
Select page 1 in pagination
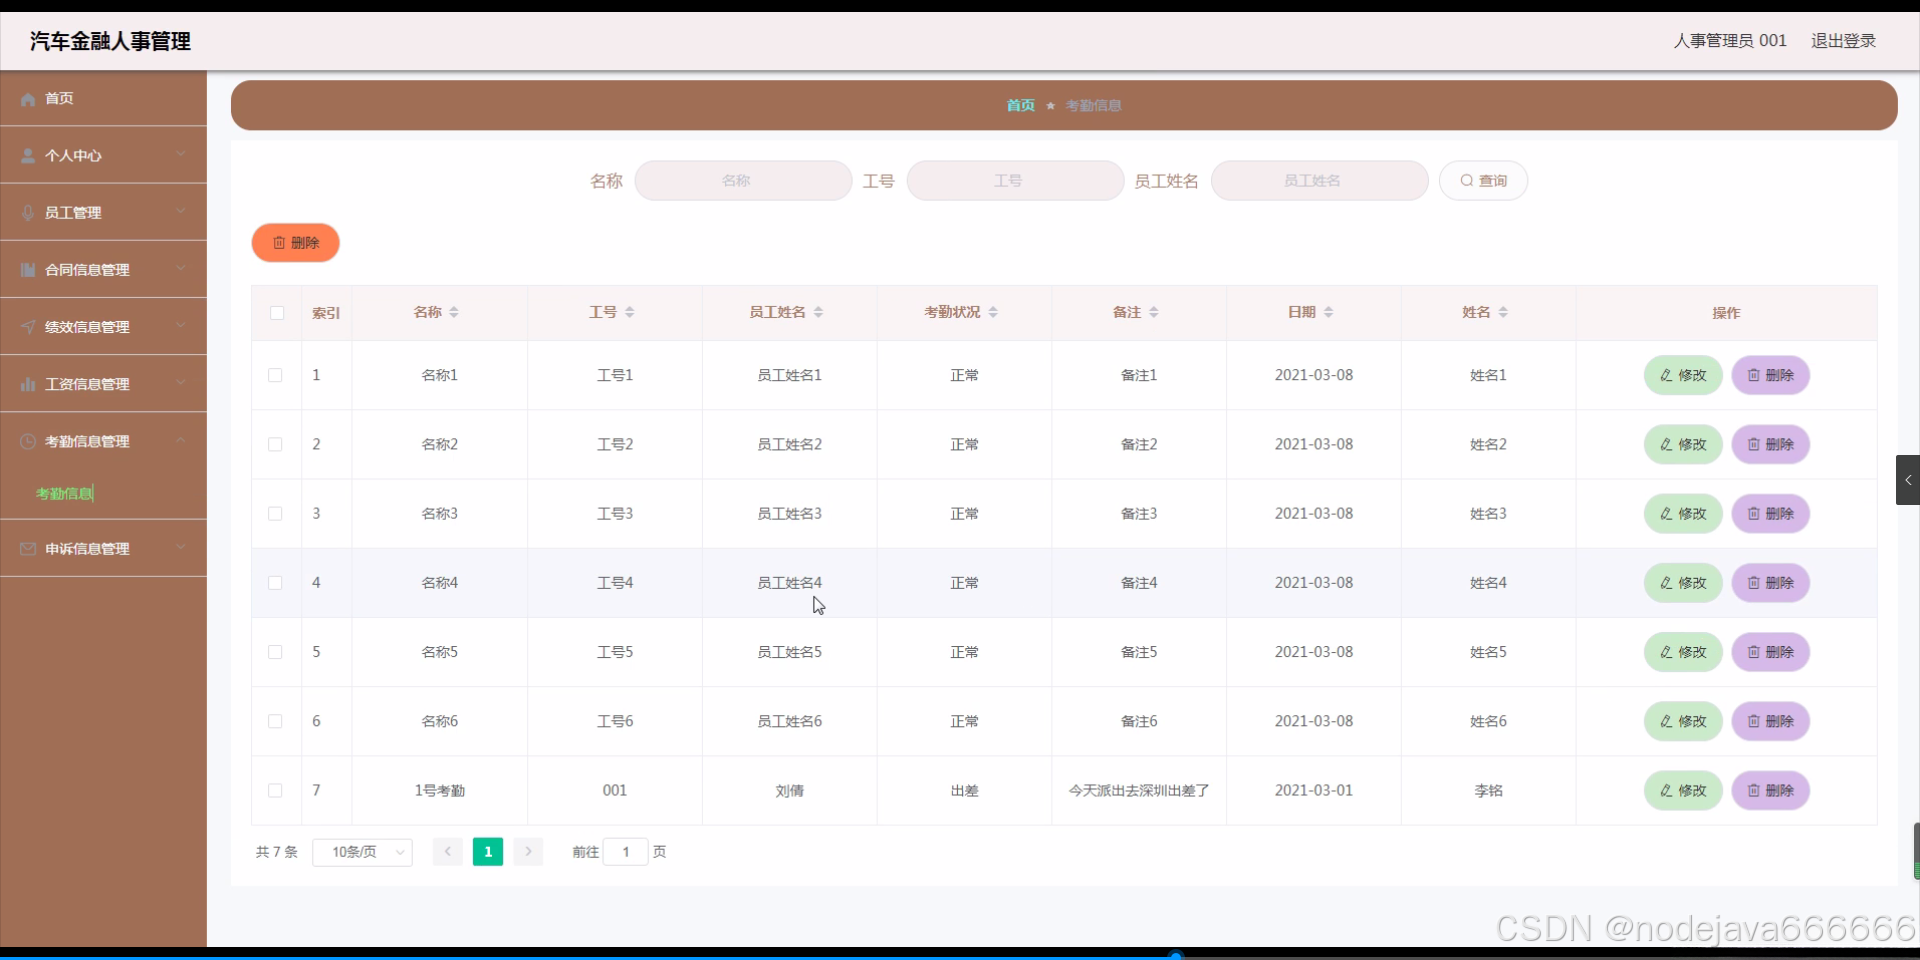[x=488, y=852]
